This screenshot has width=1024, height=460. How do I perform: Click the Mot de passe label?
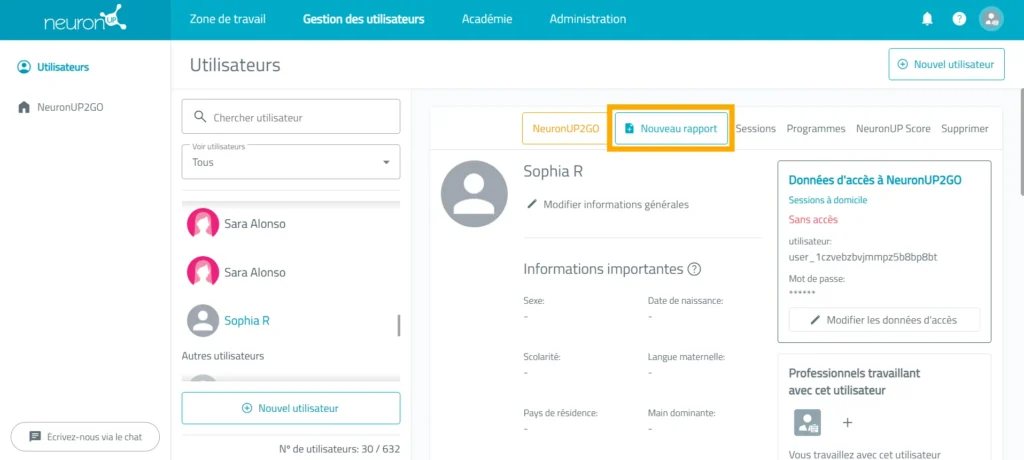[817, 278]
